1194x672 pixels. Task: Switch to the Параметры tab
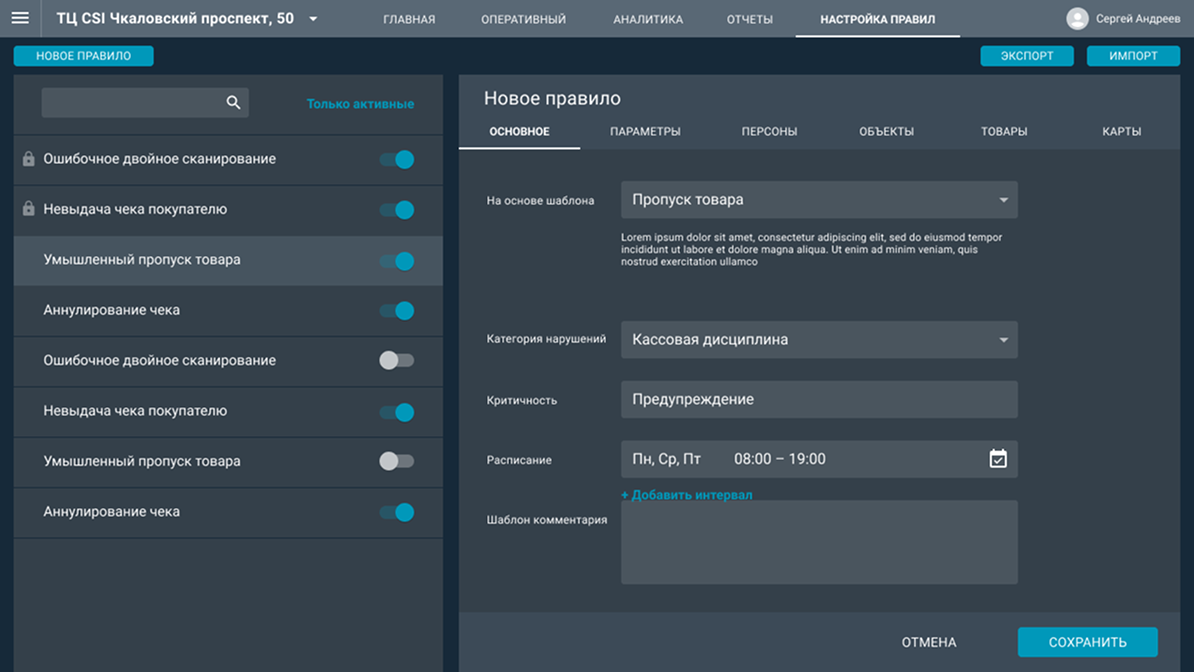coord(645,131)
